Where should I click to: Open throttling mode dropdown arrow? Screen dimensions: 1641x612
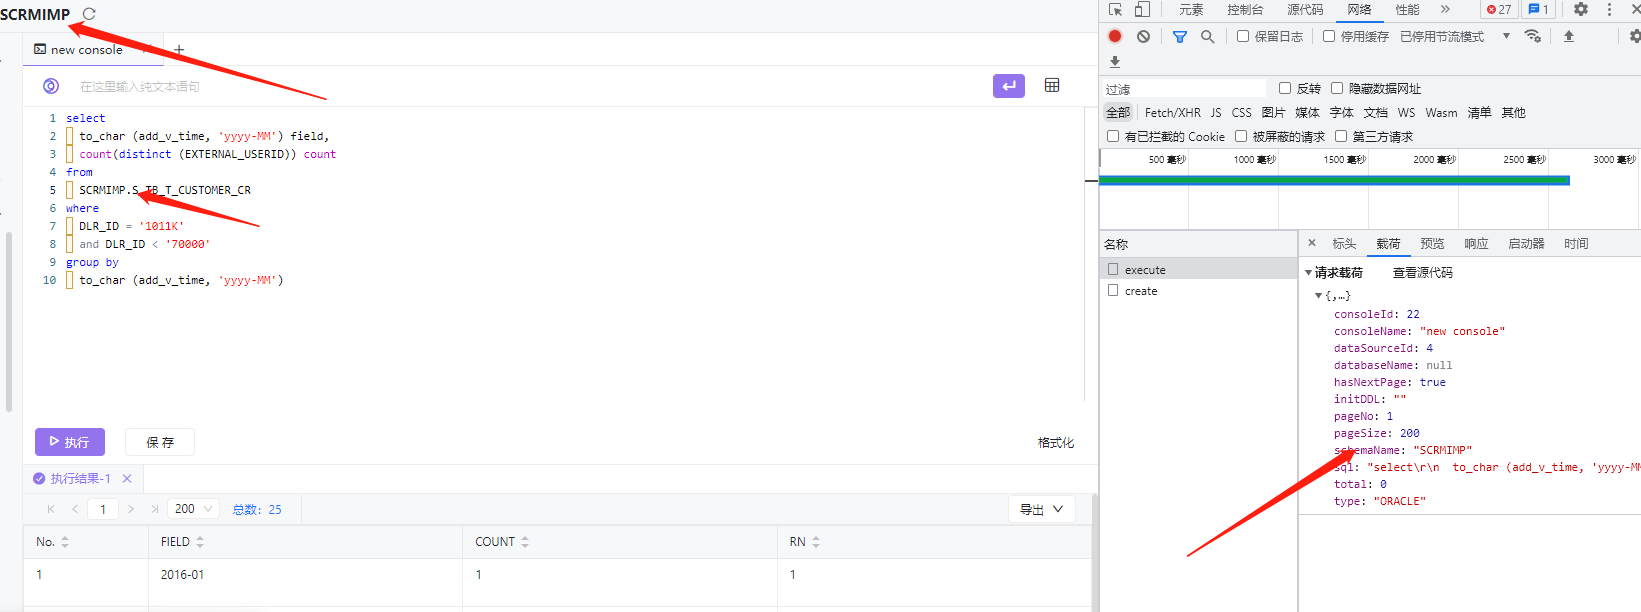point(1506,36)
